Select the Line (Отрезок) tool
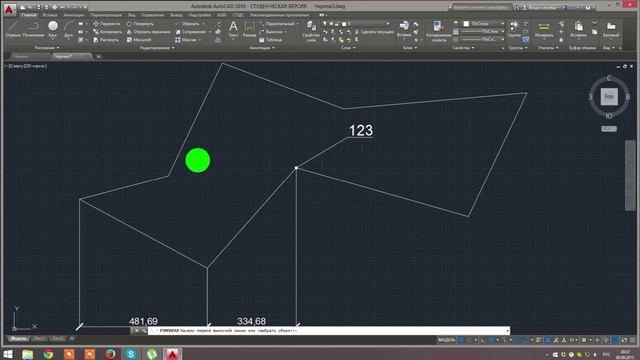The height and width of the screenshot is (360, 640). 13,29
